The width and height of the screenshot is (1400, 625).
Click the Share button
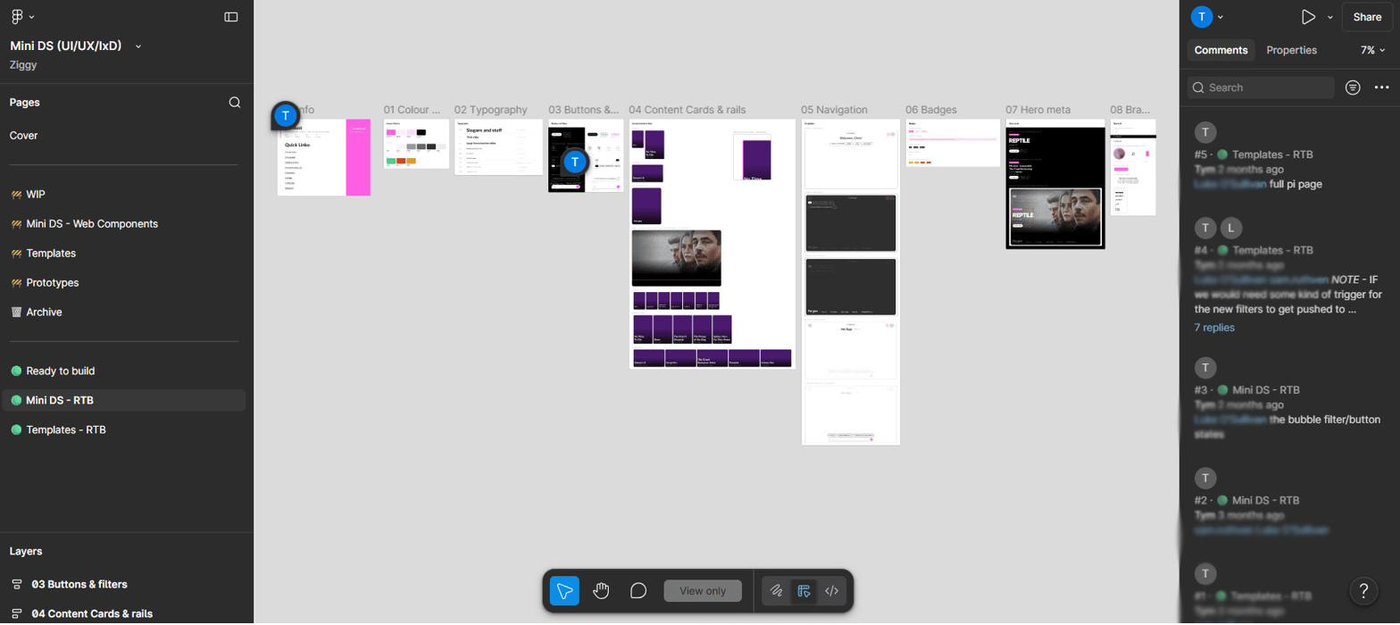click(1367, 17)
